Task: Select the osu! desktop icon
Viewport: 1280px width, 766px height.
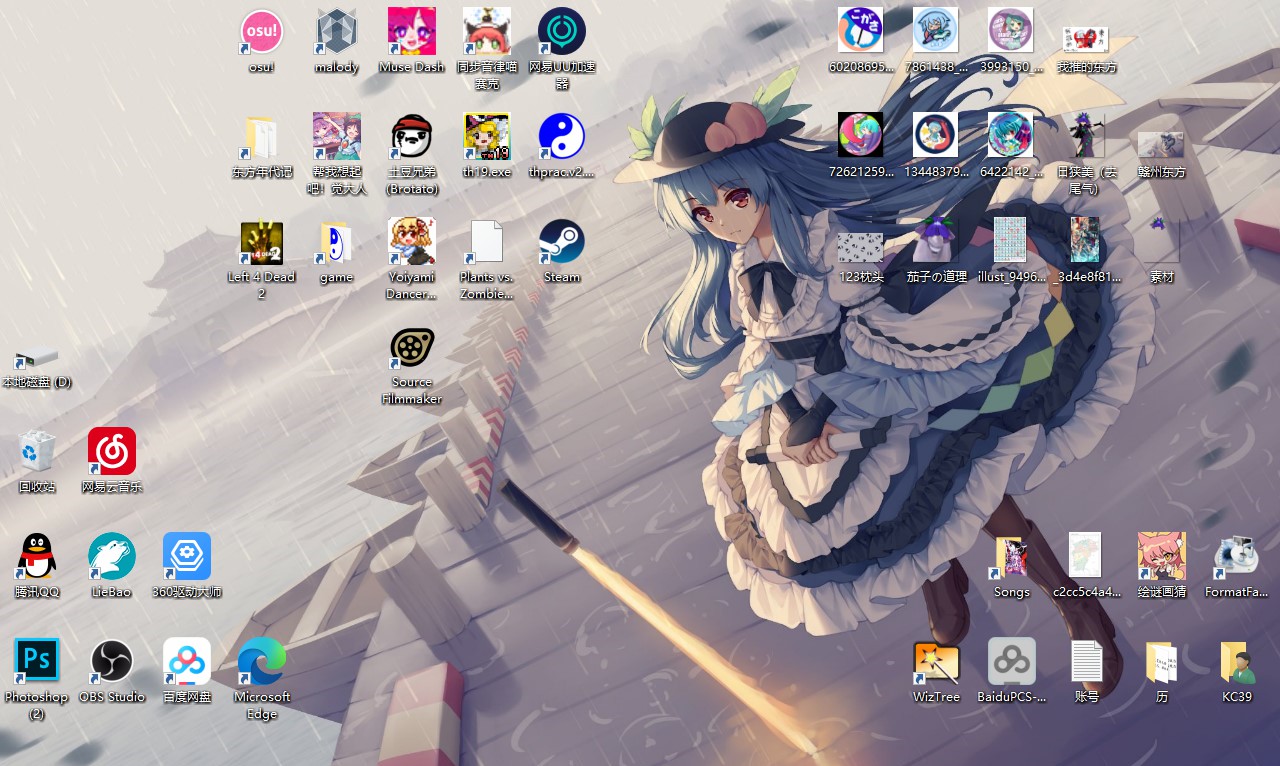Action: click(x=261, y=33)
